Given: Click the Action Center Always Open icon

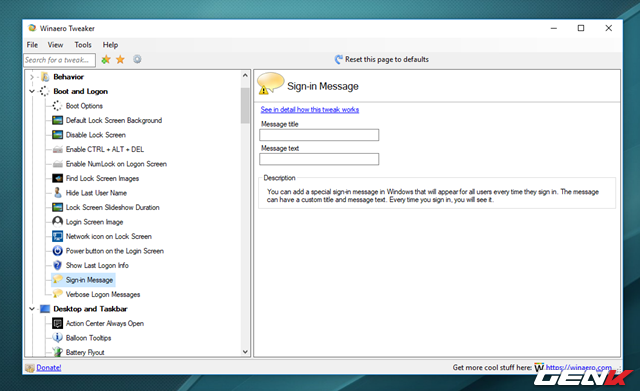Looking at the screenshot, I should 57,323.
